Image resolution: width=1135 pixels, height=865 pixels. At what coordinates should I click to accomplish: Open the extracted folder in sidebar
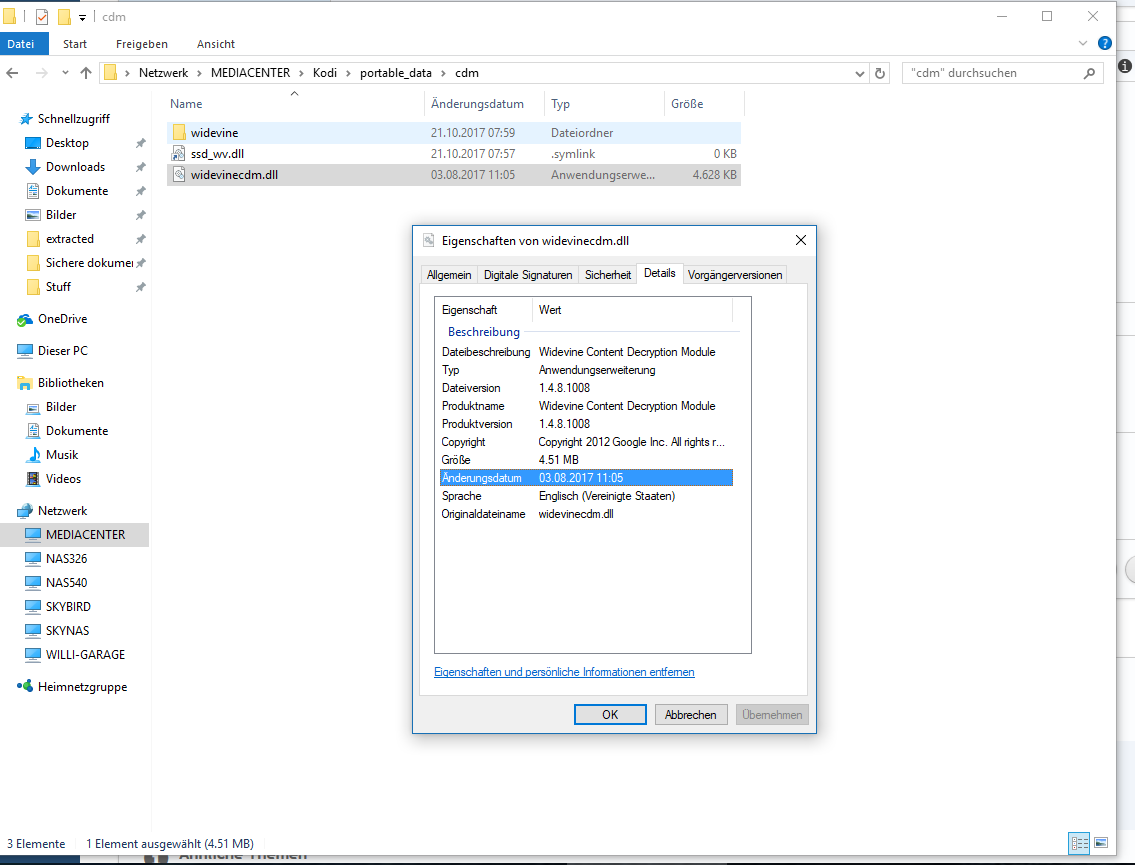point(69,239)
